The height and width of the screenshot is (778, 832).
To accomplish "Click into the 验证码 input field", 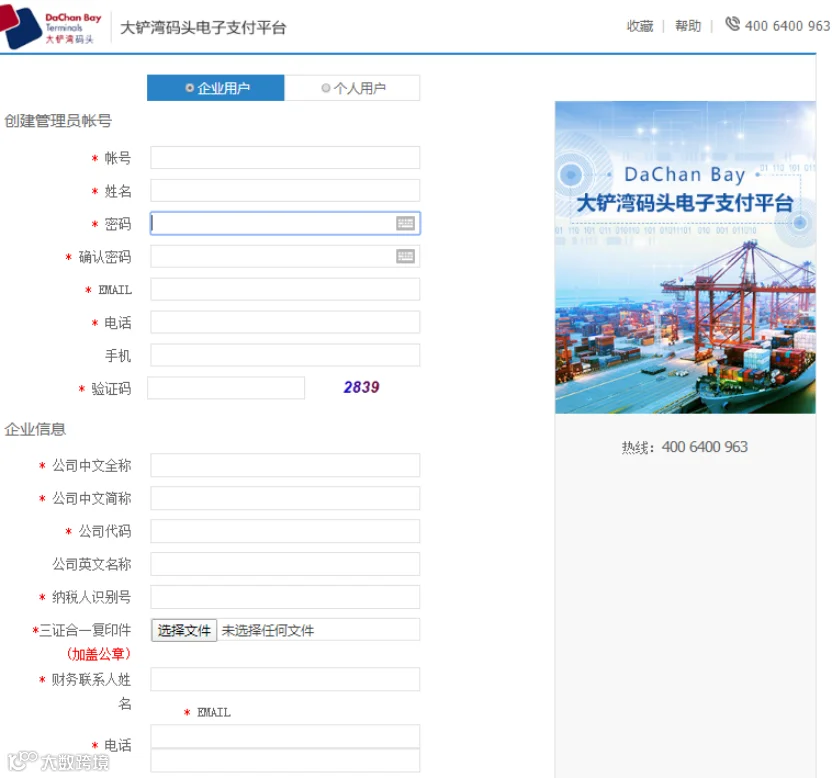I will point(226,388).
